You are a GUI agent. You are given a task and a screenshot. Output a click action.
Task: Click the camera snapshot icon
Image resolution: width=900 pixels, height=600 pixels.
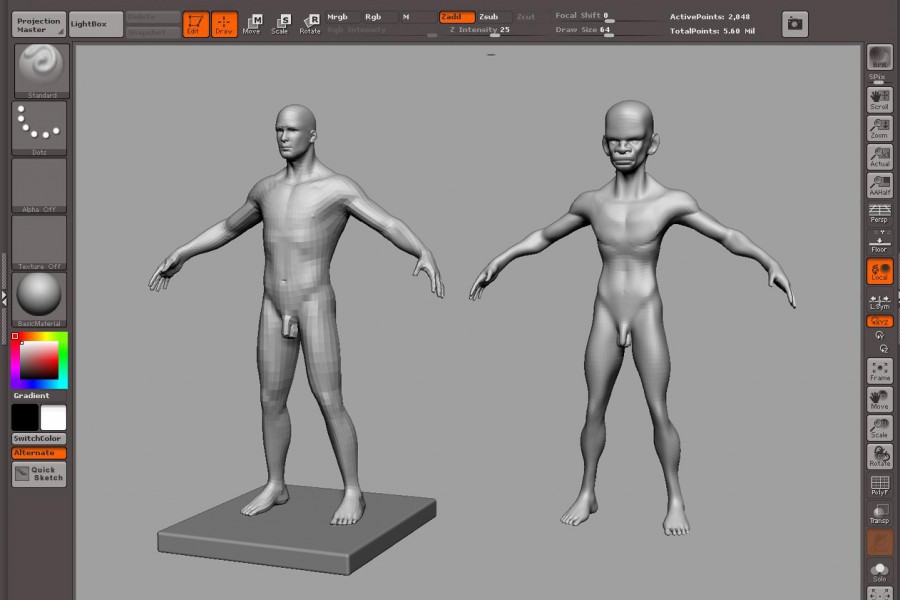[794, 23]
